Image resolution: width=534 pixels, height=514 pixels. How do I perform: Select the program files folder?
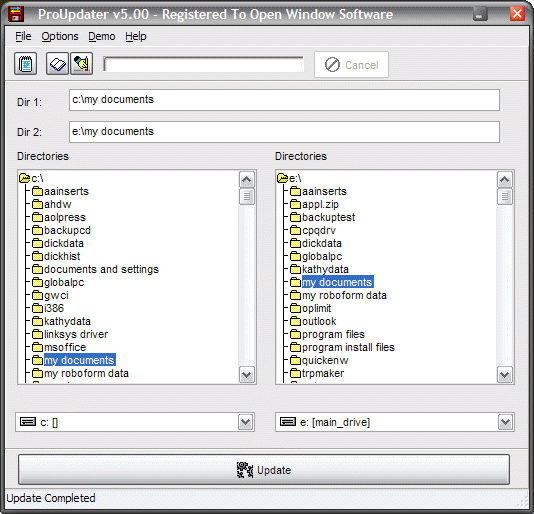pos(327,334)
